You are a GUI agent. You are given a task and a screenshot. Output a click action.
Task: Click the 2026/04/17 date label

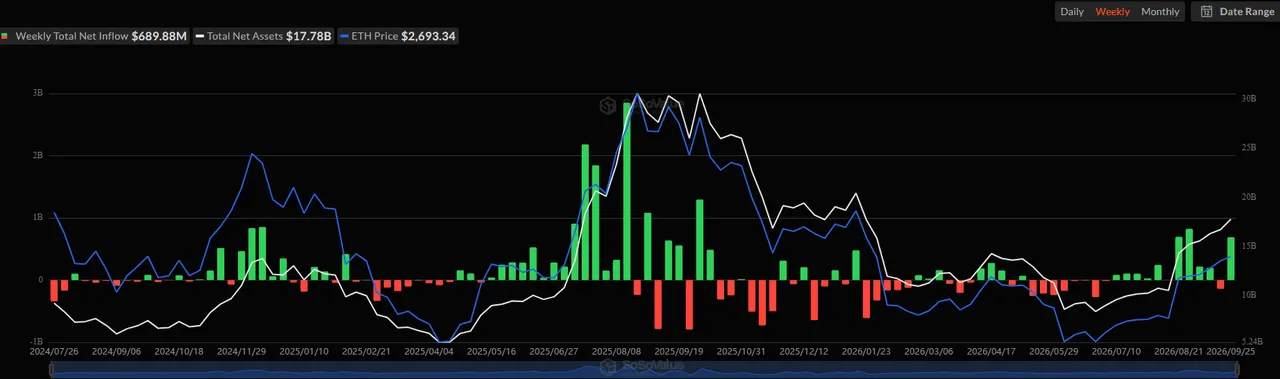point(990,352)
